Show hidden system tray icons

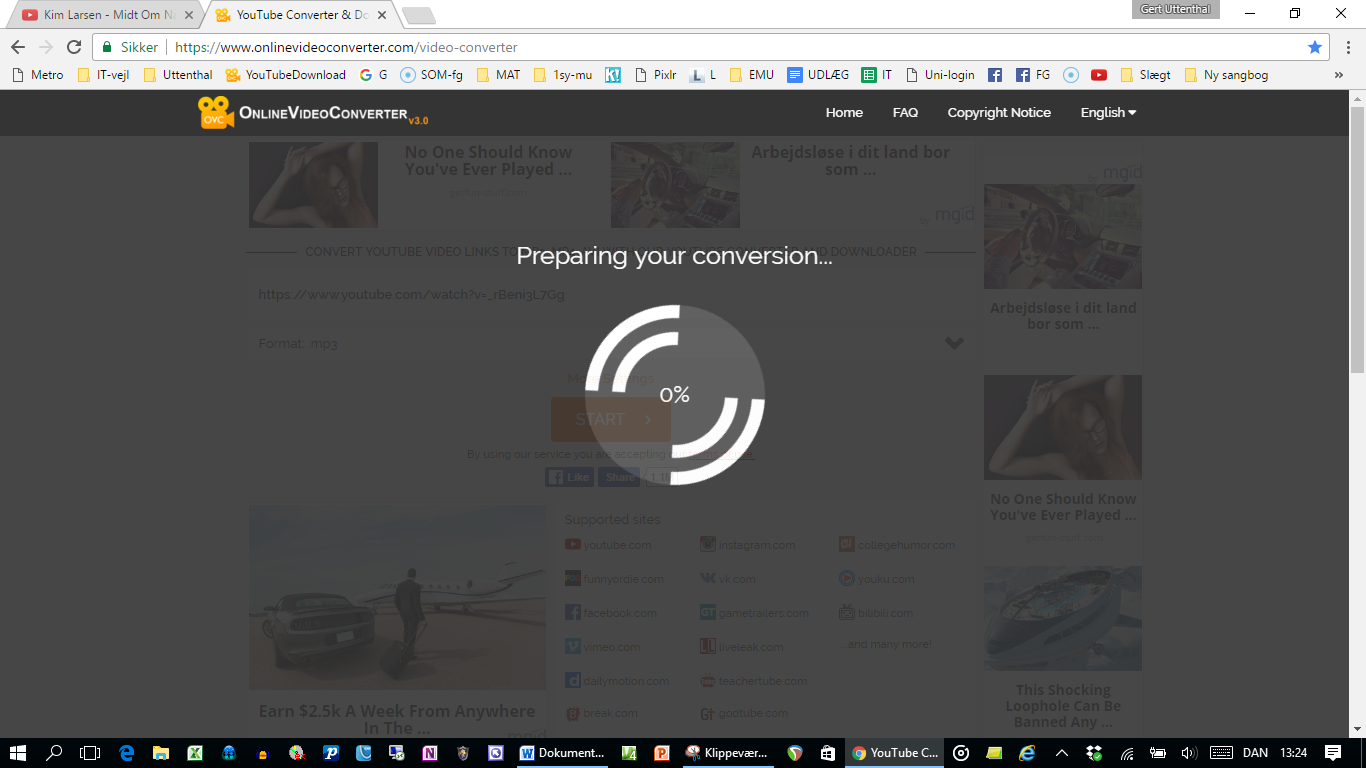pyautogui.click(x=1062, y=753)
